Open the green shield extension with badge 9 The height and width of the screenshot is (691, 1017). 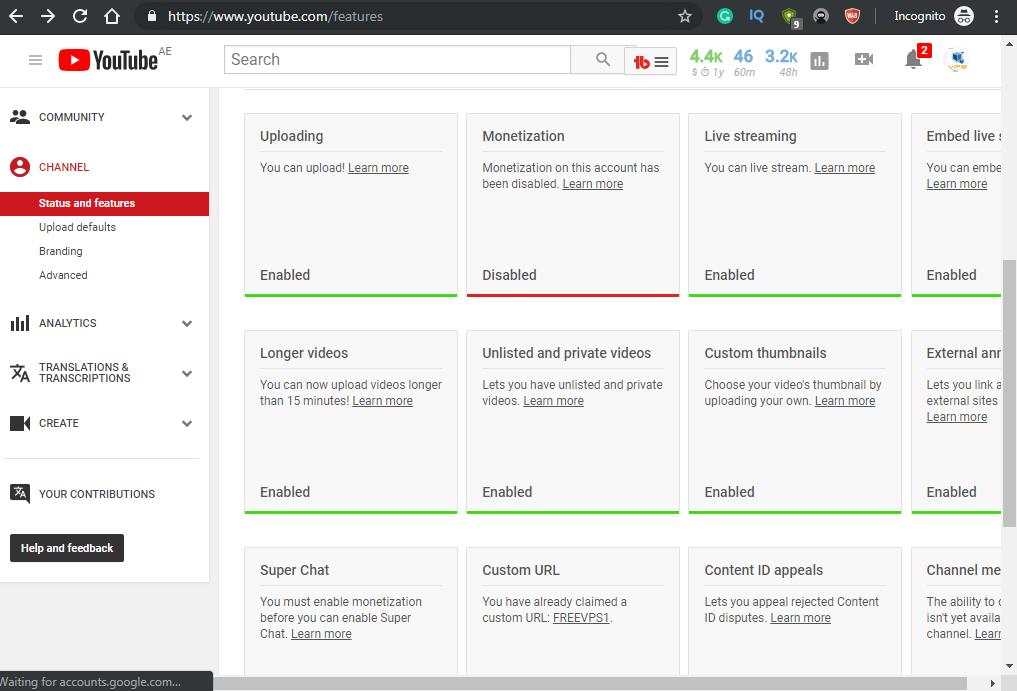point(791,18)
